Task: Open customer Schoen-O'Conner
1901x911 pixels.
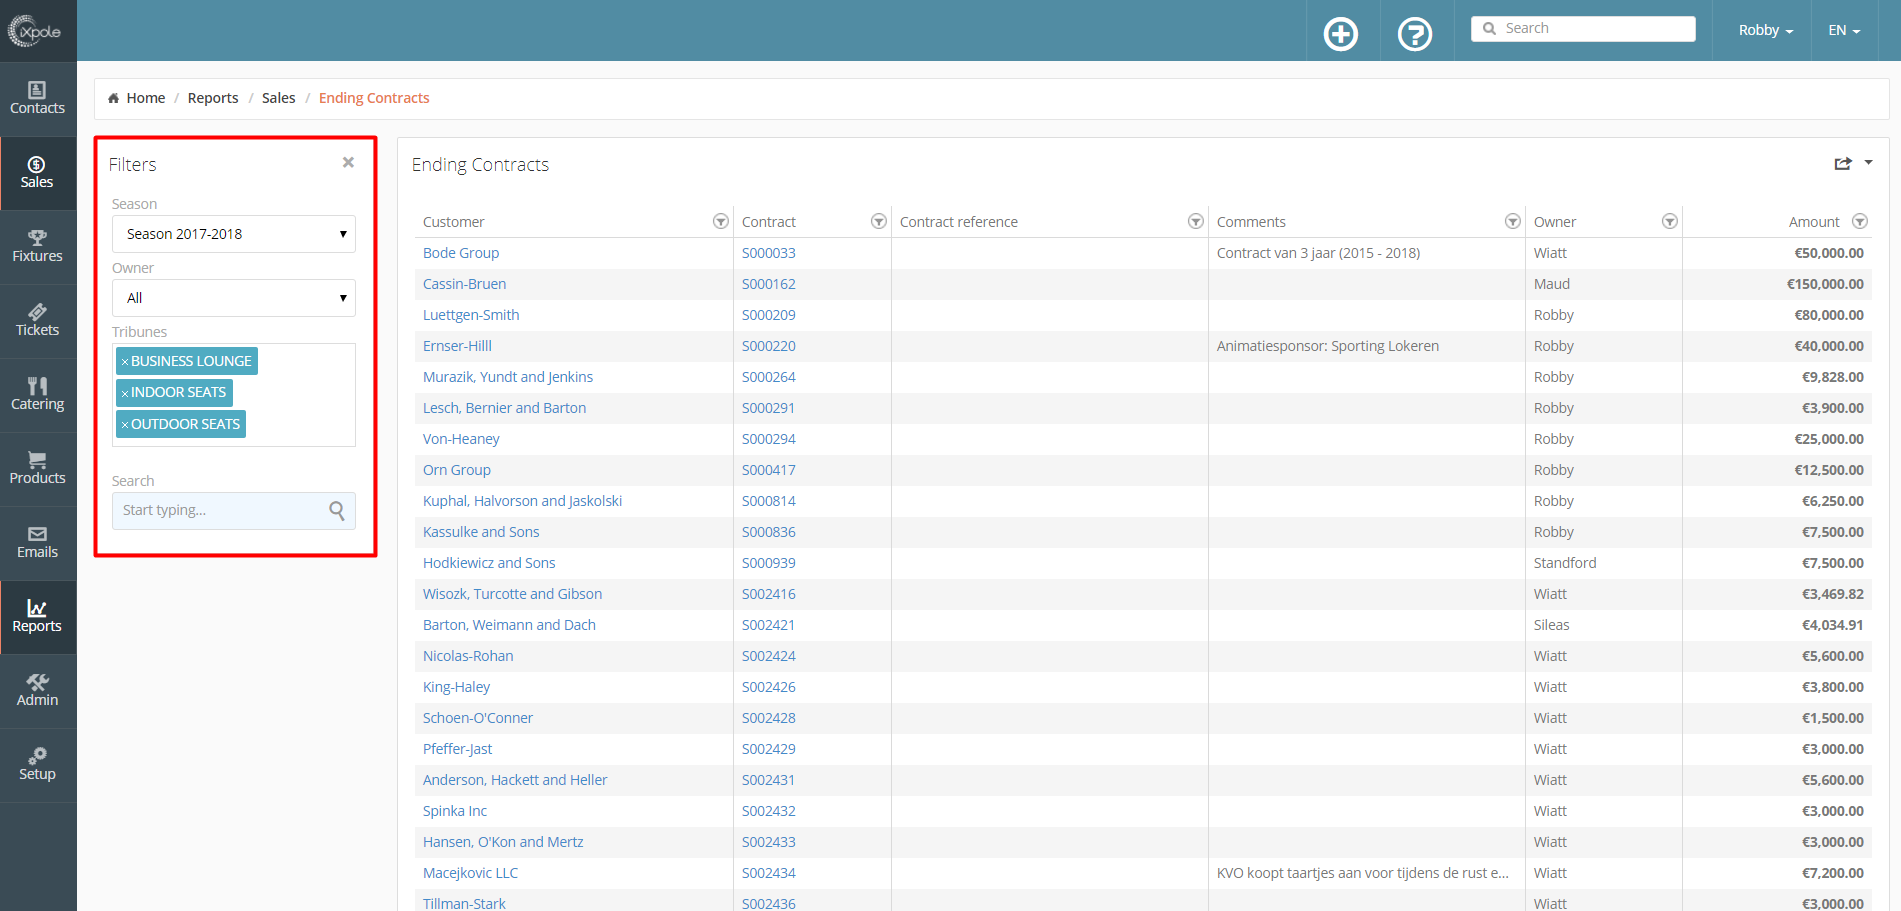Action: click(x=477, y=718)
